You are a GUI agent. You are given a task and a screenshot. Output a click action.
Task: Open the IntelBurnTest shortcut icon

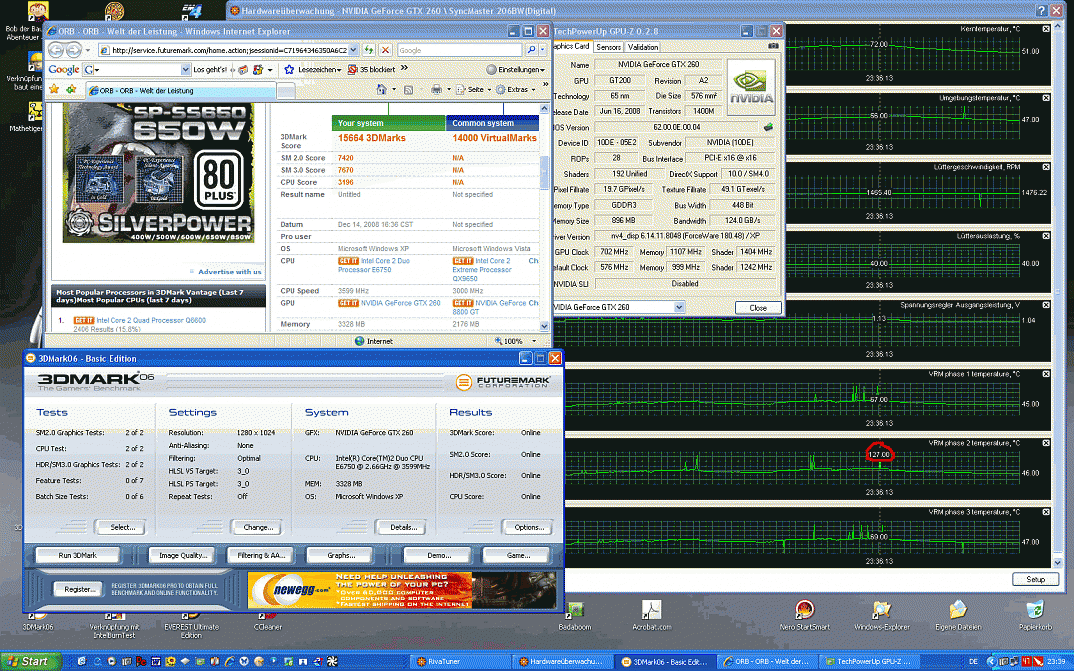click(x=114, y=623)
